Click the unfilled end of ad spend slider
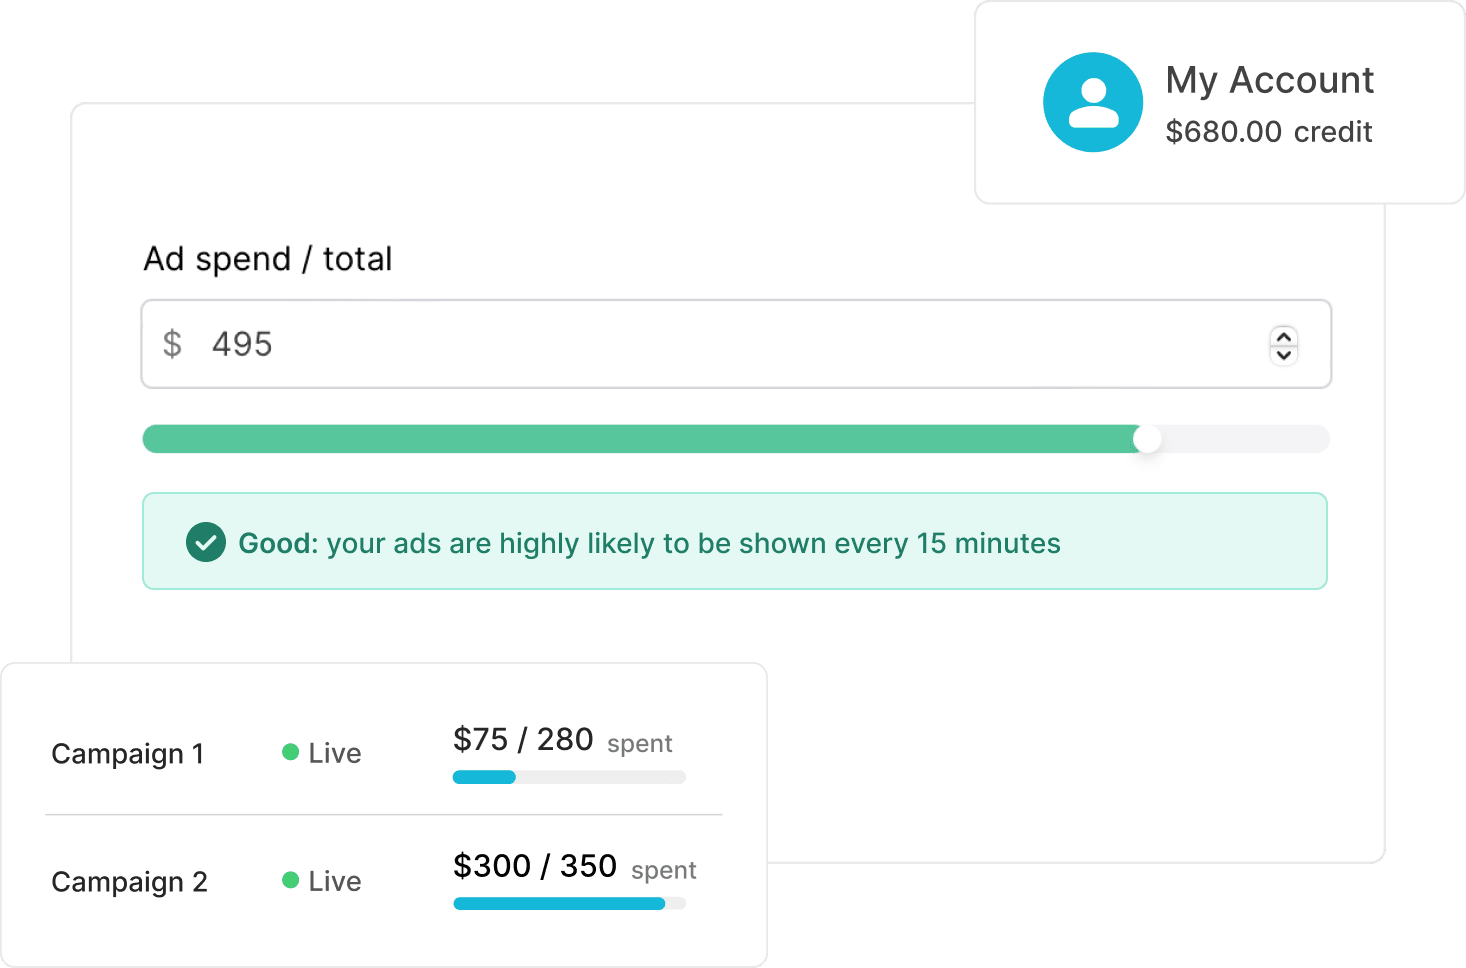Image resolution: width=1466 pixels, height=968 pixels. tap(1245, 439)
